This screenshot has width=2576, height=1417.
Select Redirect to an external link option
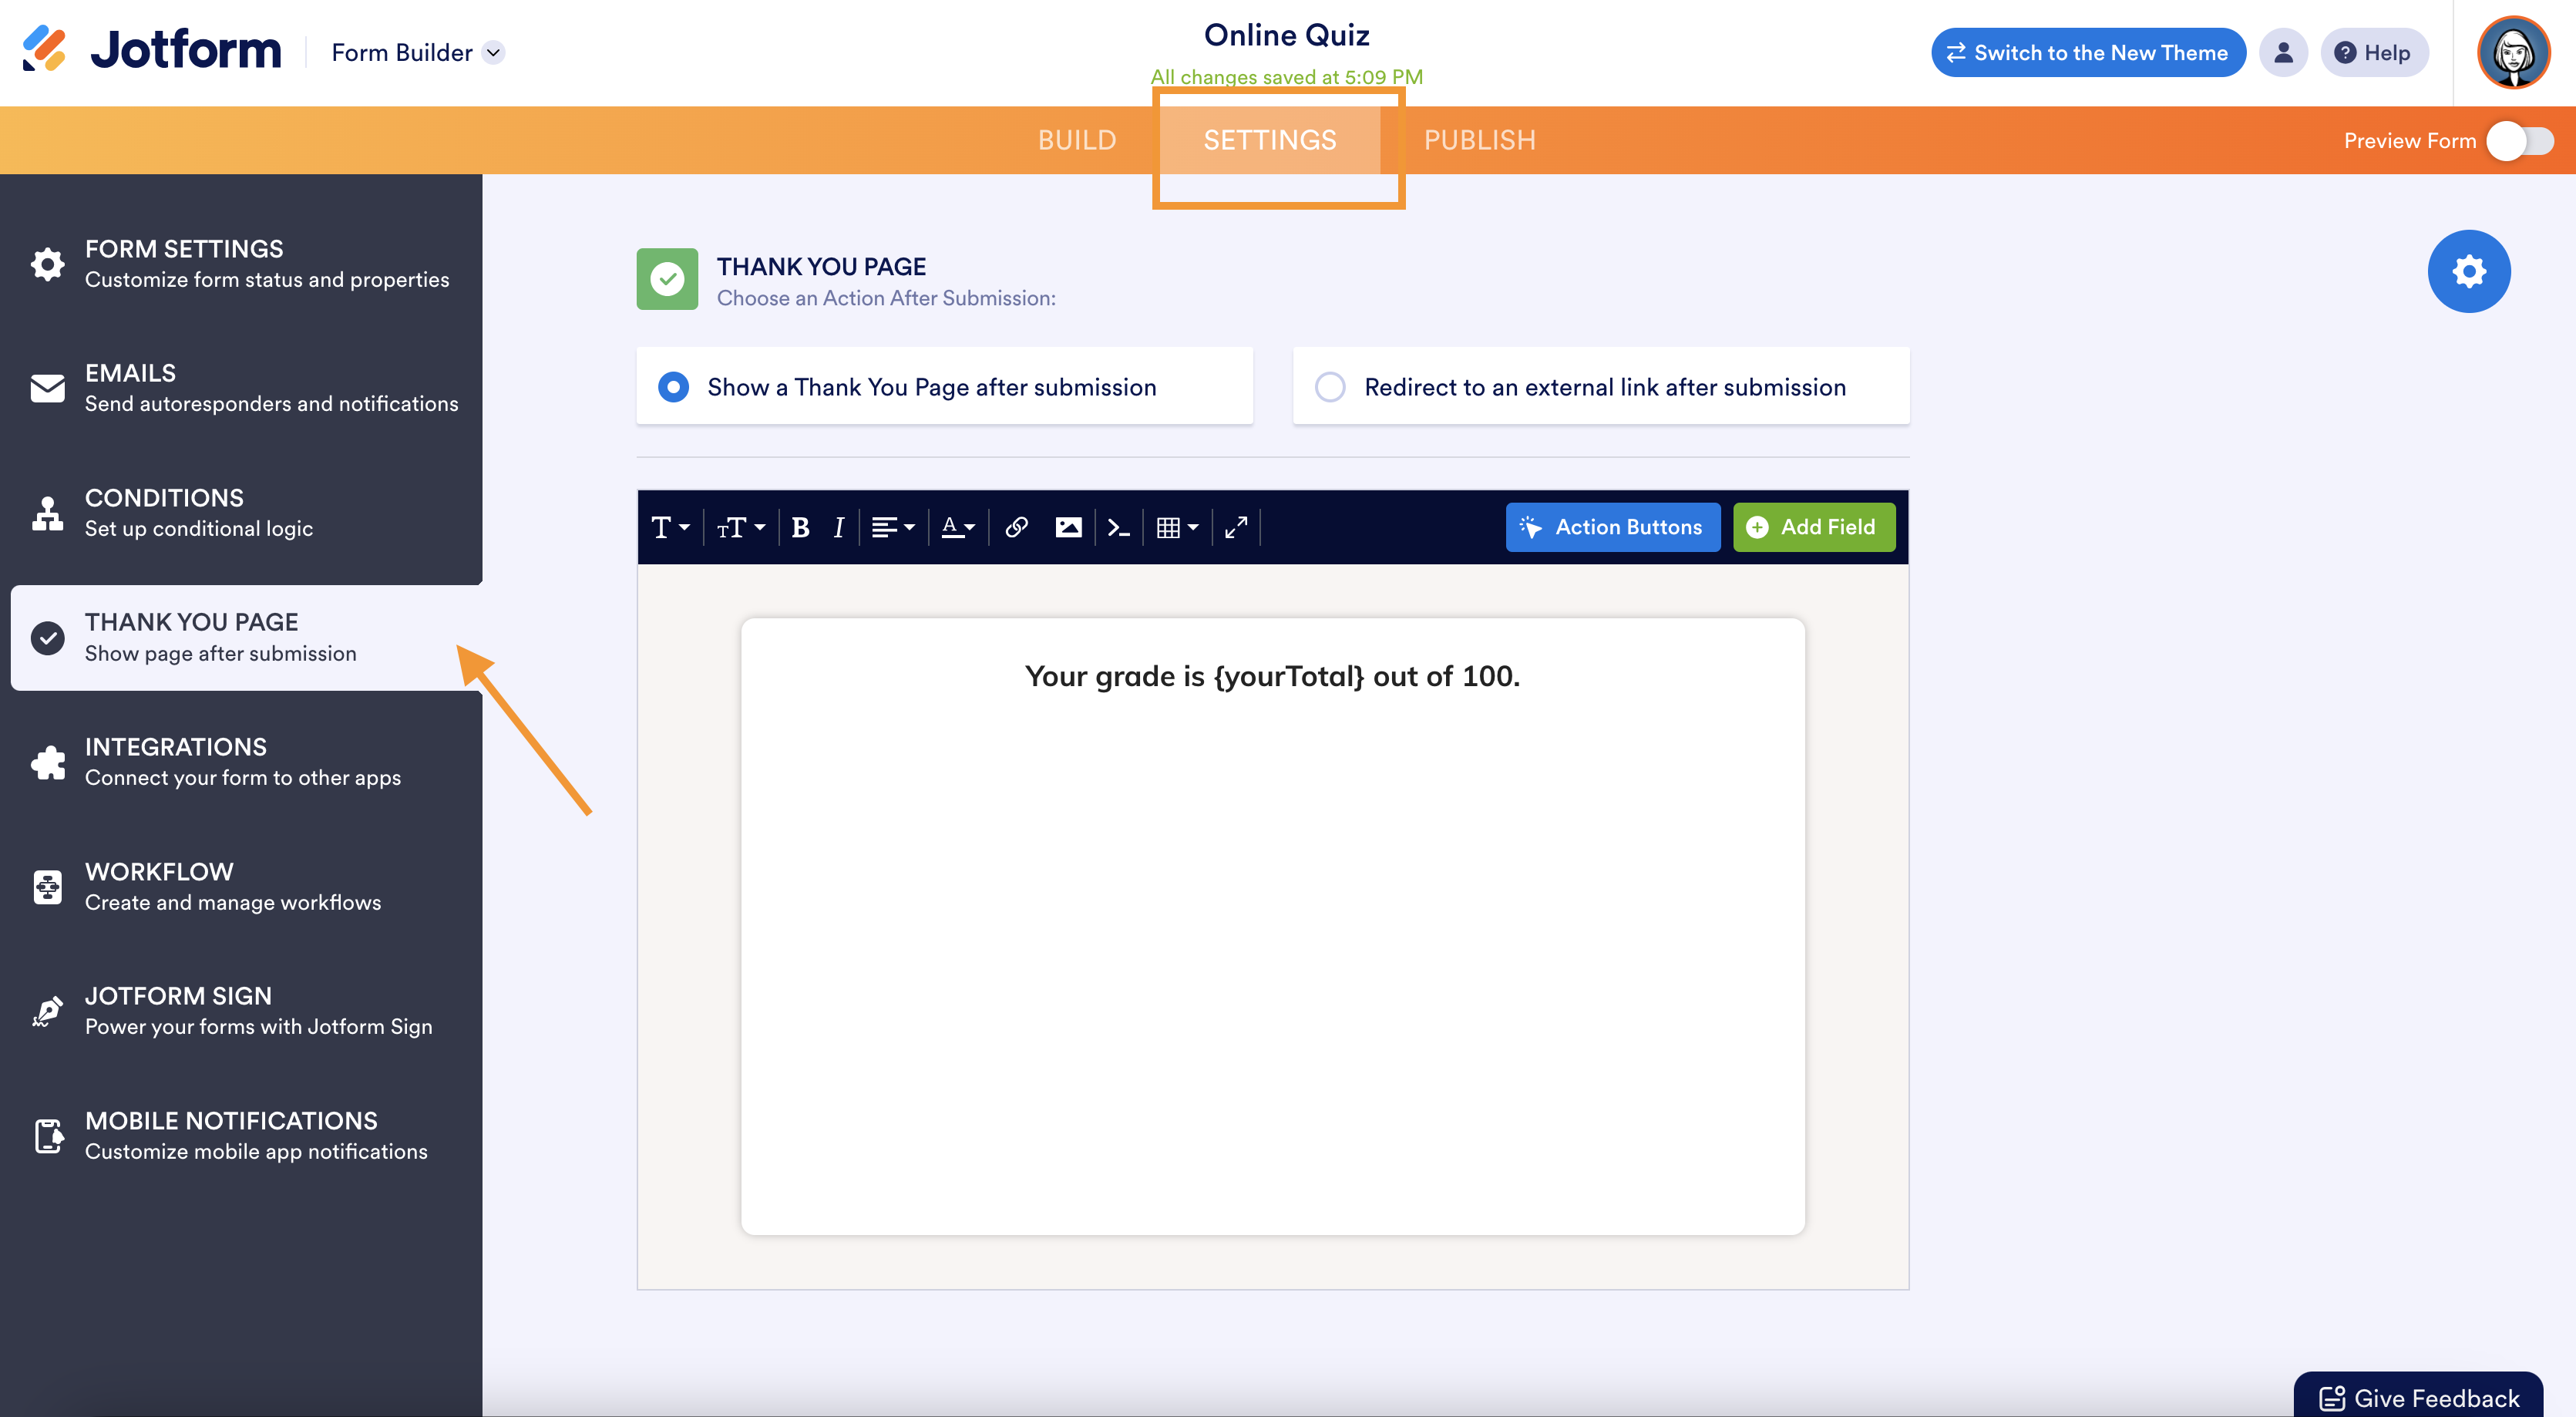coord(1330,387)
